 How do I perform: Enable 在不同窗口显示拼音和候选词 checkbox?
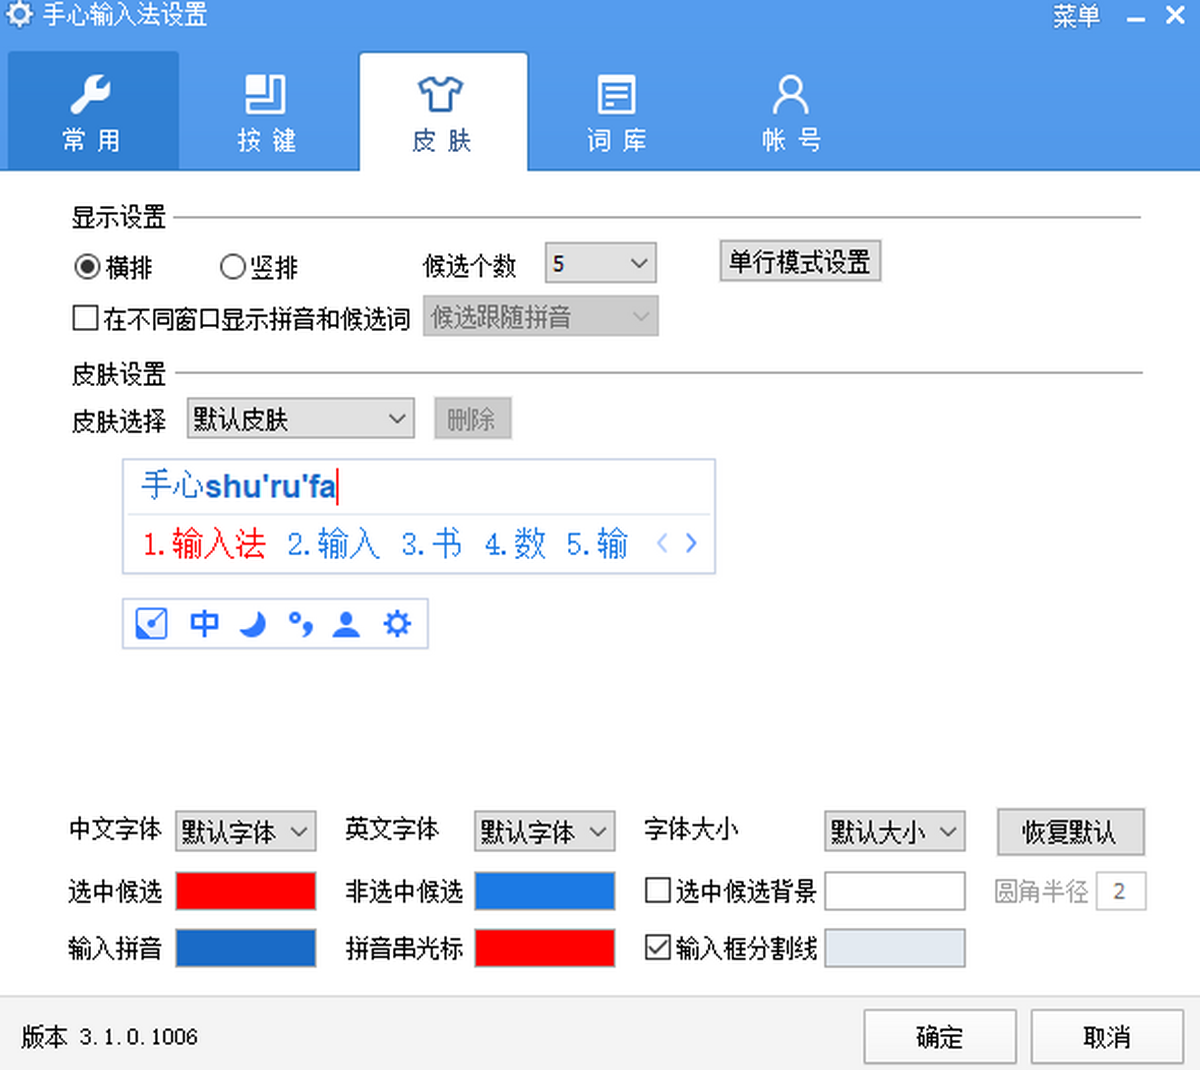[x=86, y=318]
